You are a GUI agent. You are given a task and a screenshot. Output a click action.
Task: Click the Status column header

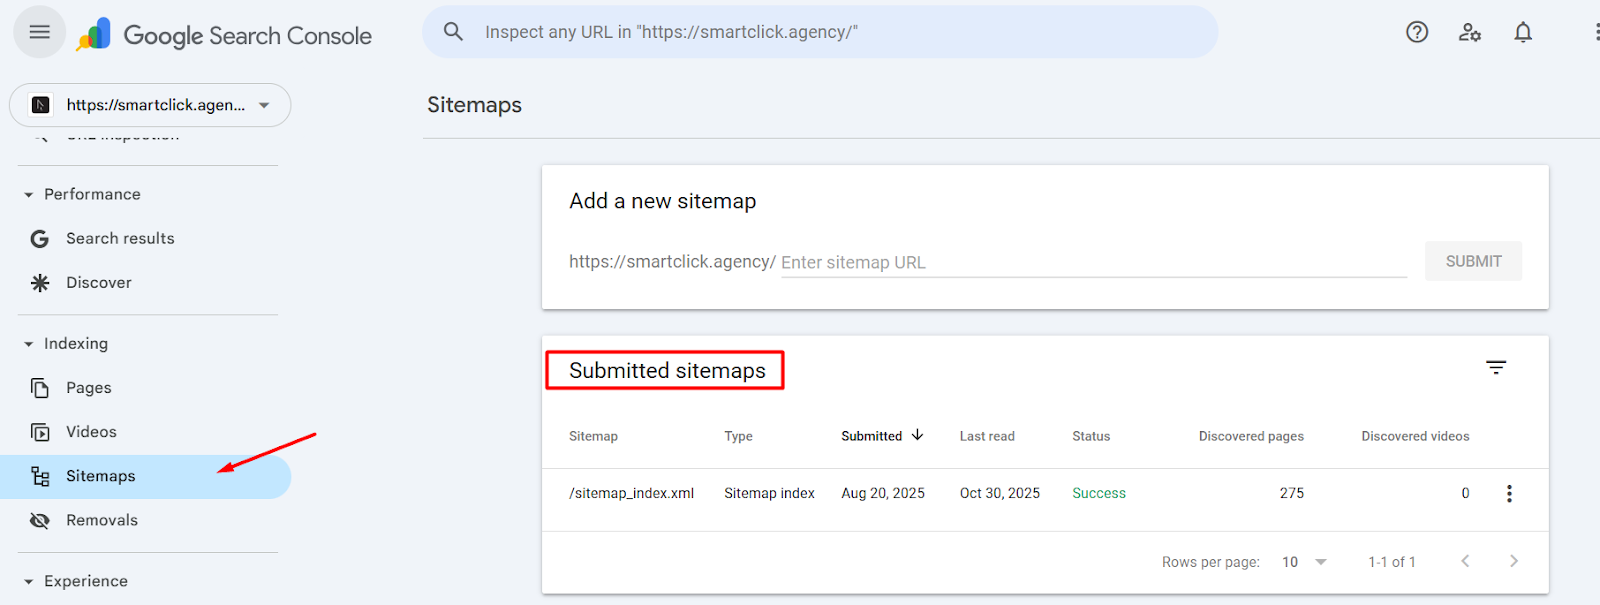(1091, 436)
